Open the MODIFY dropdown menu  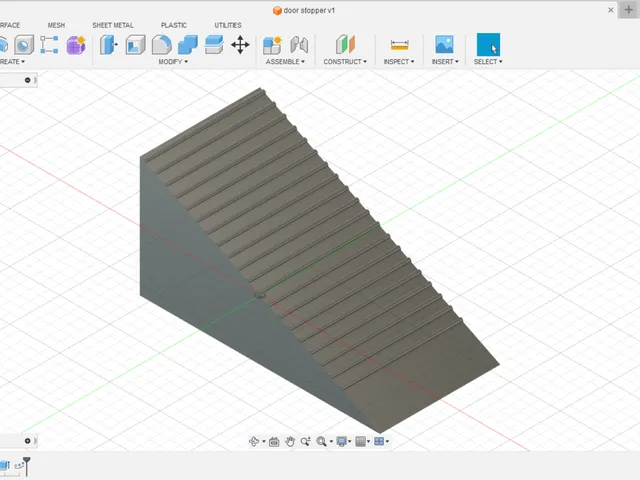(173, 62)
